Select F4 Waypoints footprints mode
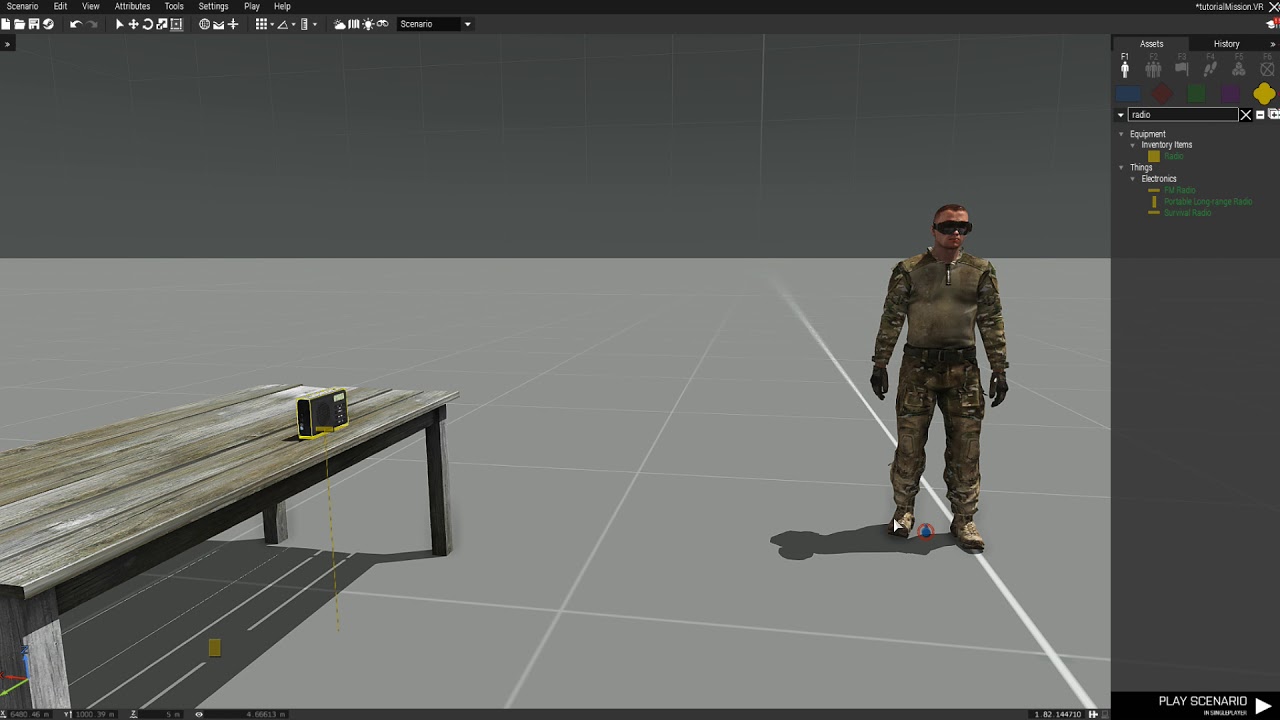 coord(1210,67)
